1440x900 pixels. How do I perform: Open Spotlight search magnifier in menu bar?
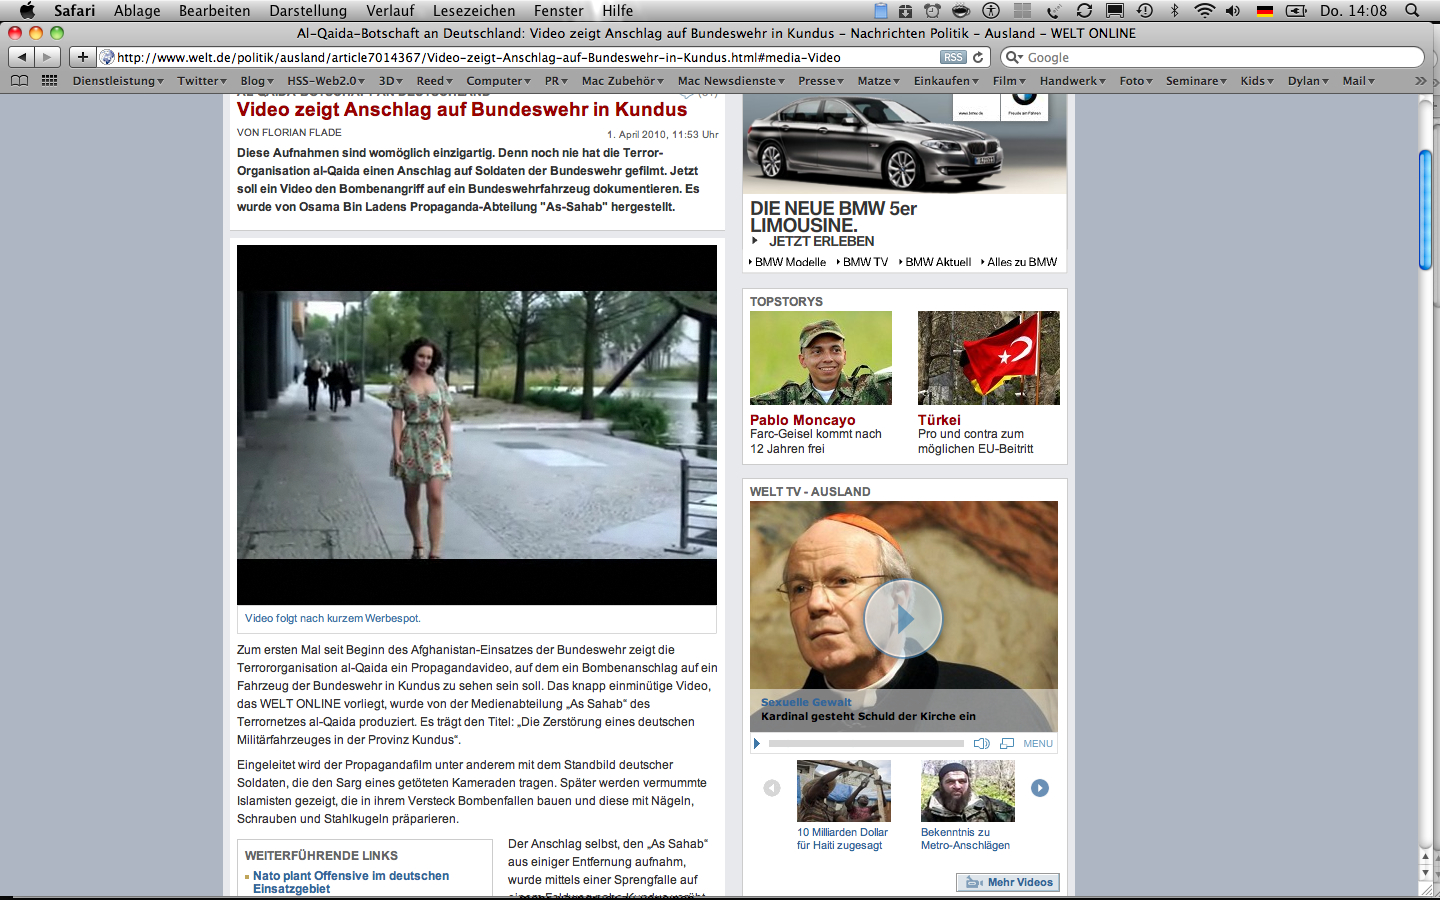click(x=1412, y=11)
